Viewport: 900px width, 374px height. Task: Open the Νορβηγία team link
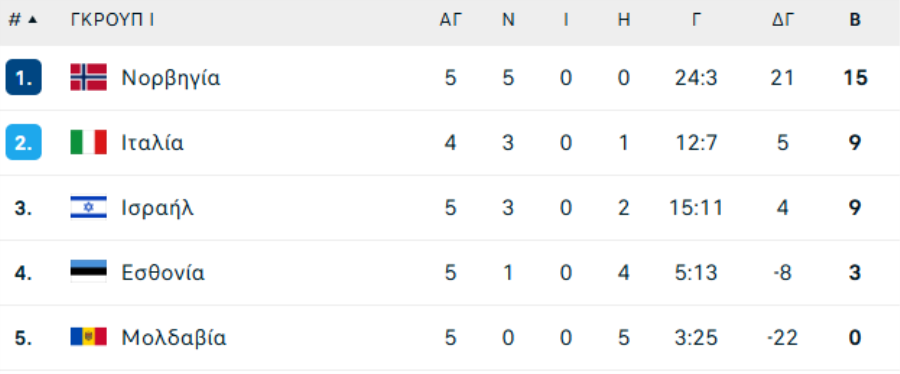click(x=170, y=78)
